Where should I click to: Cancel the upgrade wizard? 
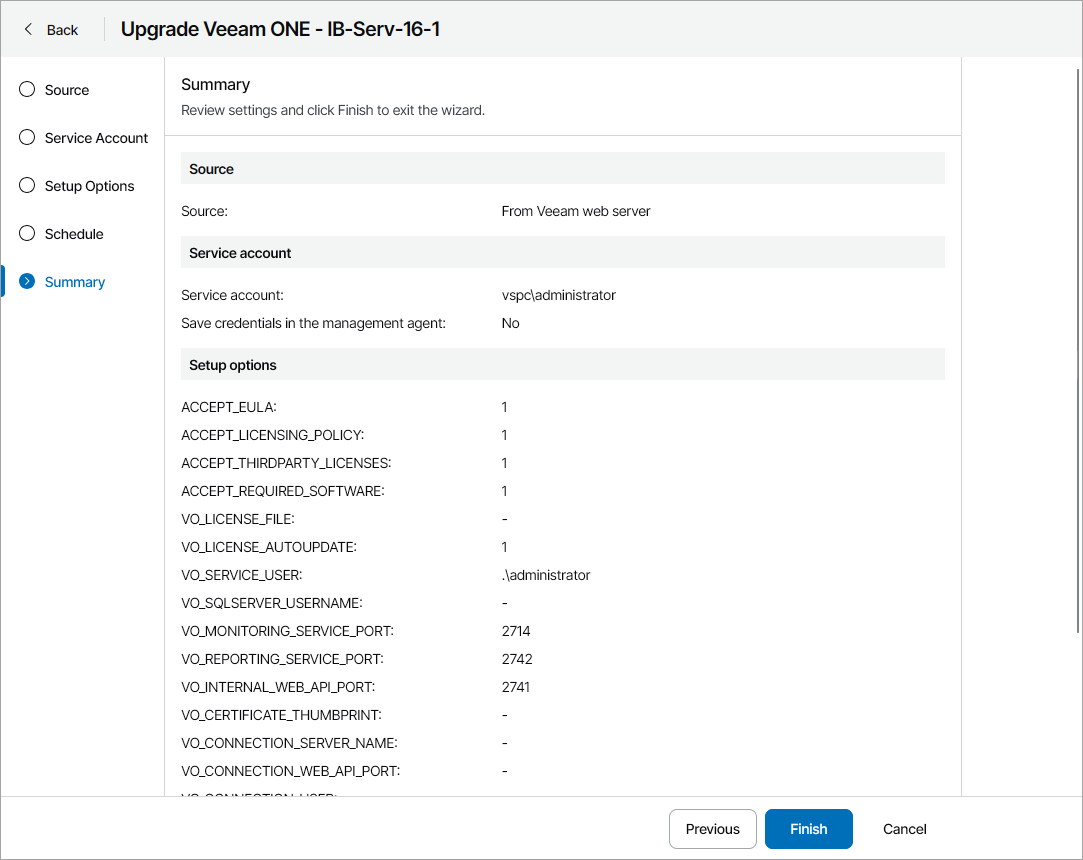click(x=904, y=829)
